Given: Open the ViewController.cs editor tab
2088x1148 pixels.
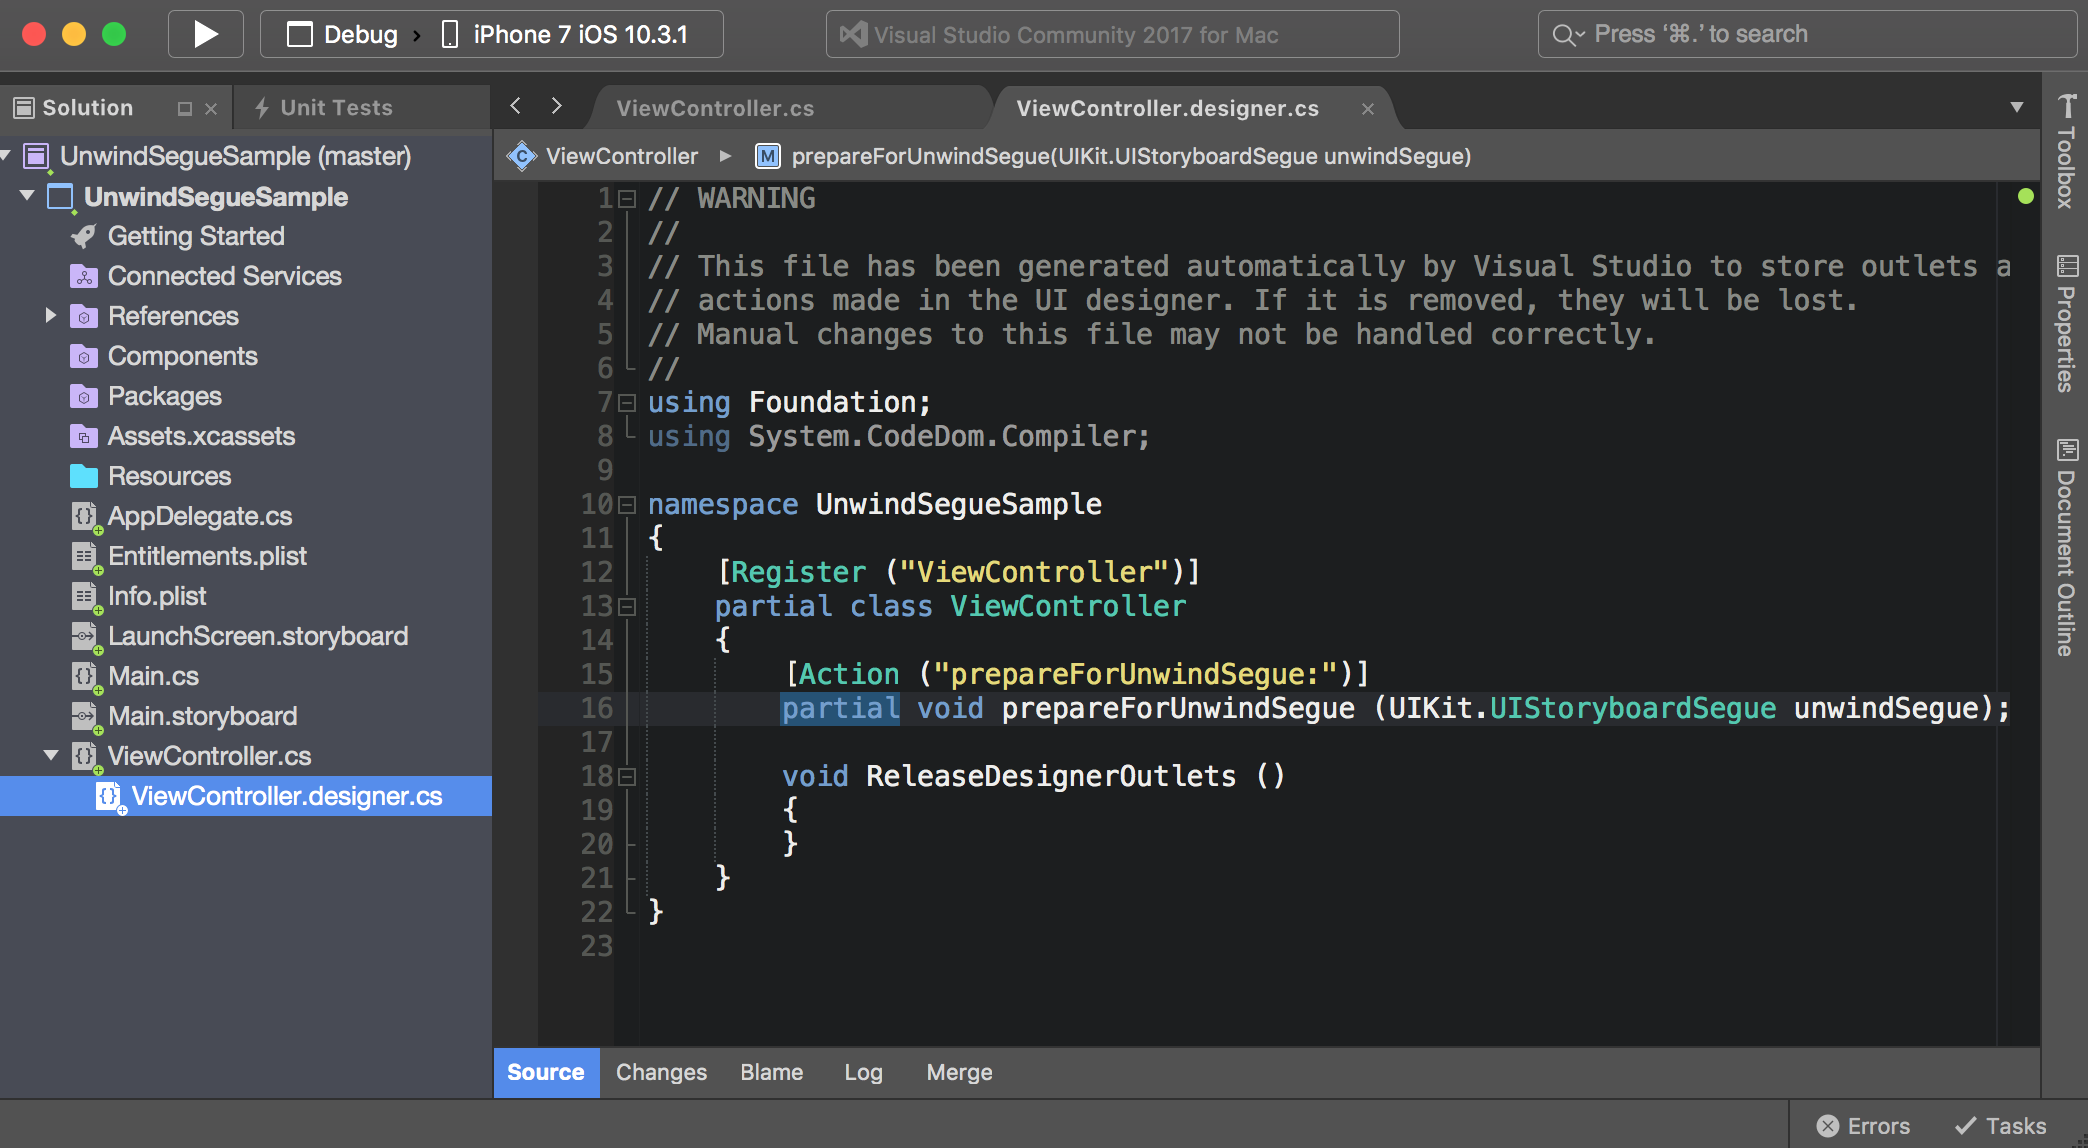Looking at the screenshot, I should [715, 108].
